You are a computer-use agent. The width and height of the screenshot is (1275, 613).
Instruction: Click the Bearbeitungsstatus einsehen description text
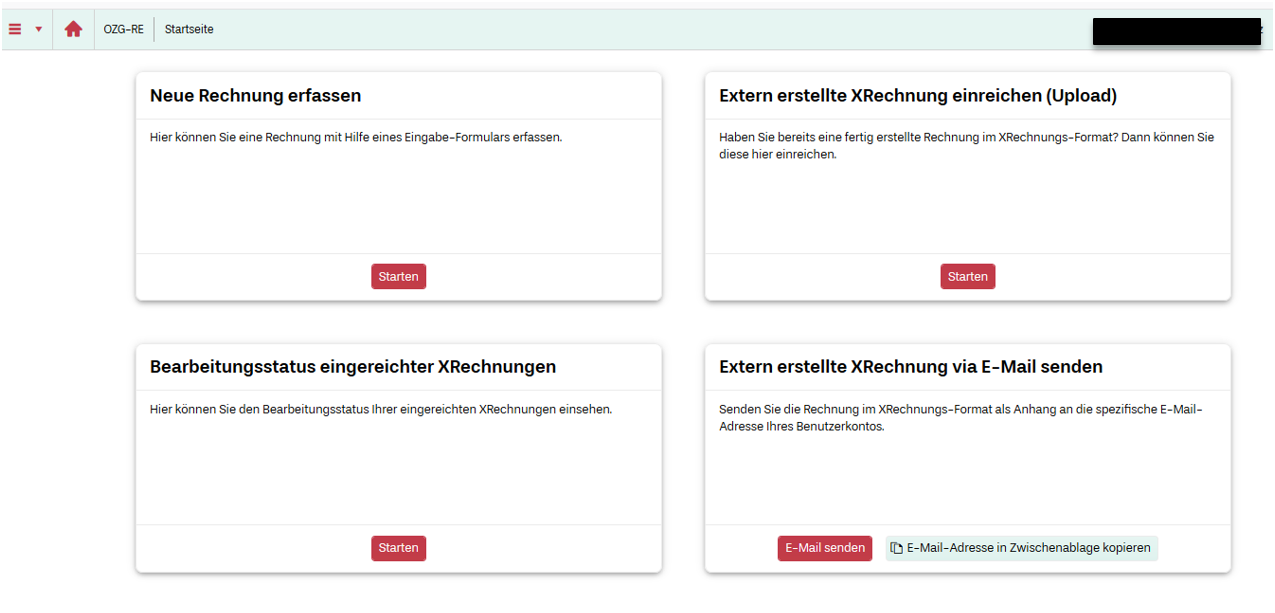380,409
